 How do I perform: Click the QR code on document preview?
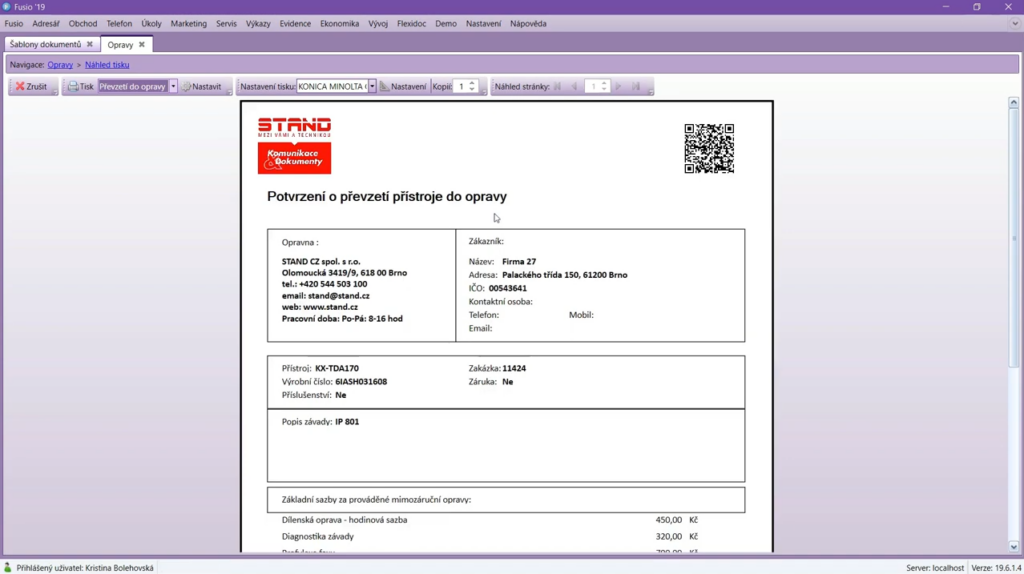coord(709,148)
